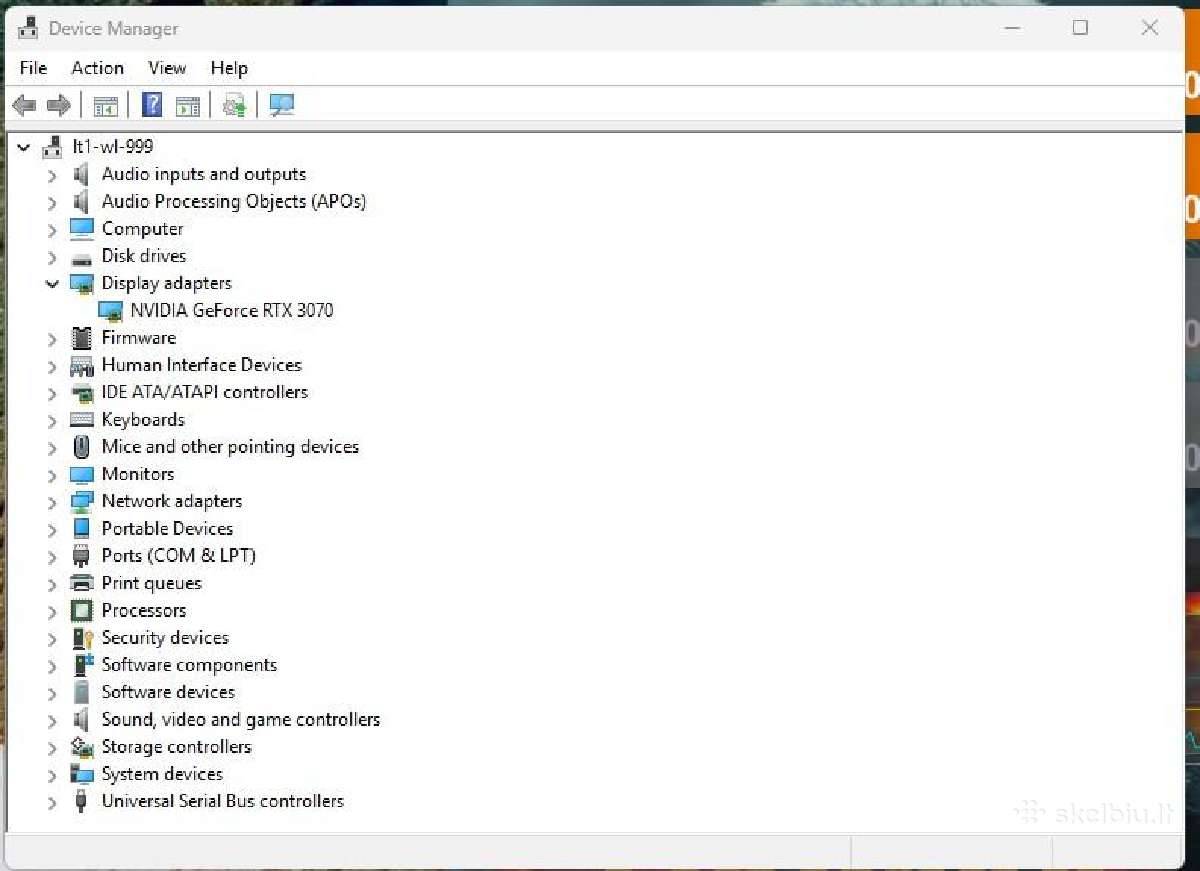Screen dimensions: 1200x871
Task: Click the Mice and other pointing devices icon
Action: (81, 447)
